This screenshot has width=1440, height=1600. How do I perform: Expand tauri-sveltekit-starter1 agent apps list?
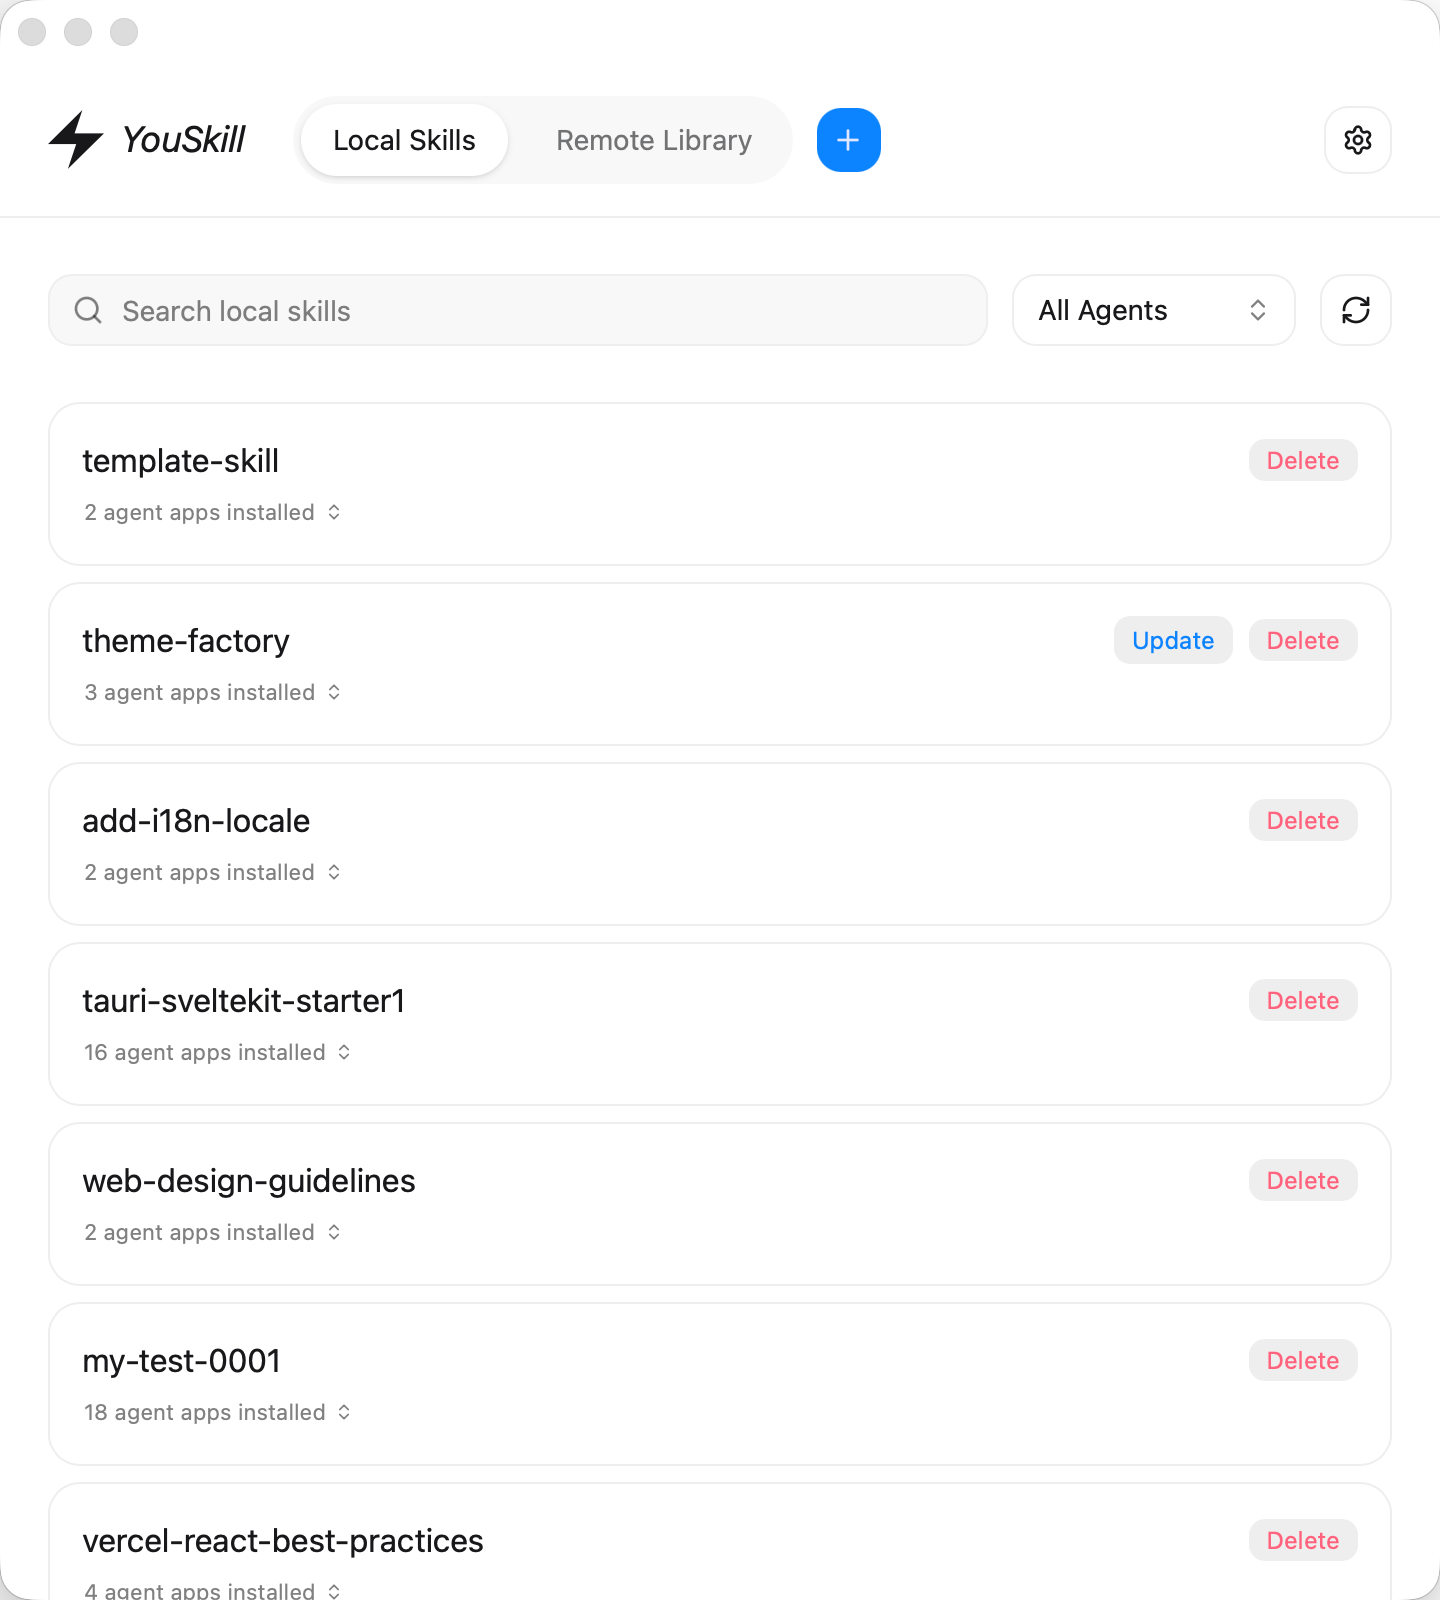[218, 1052]
